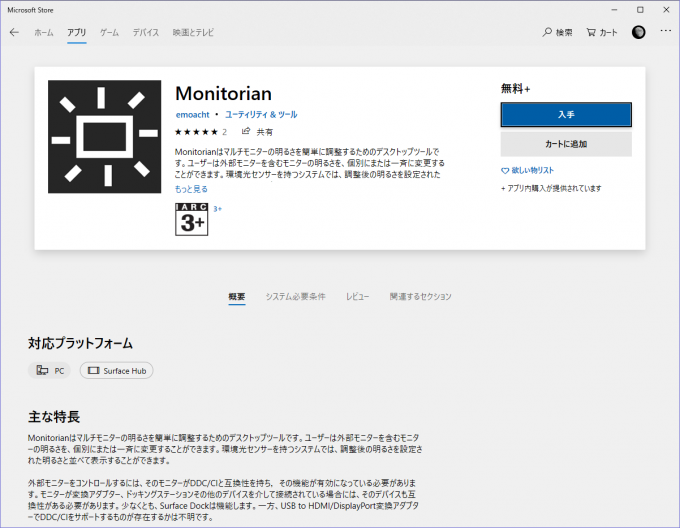Viewport: 680px width, 528px height.
Task: Switch to the アプリ tab
Action: (76, 33)
